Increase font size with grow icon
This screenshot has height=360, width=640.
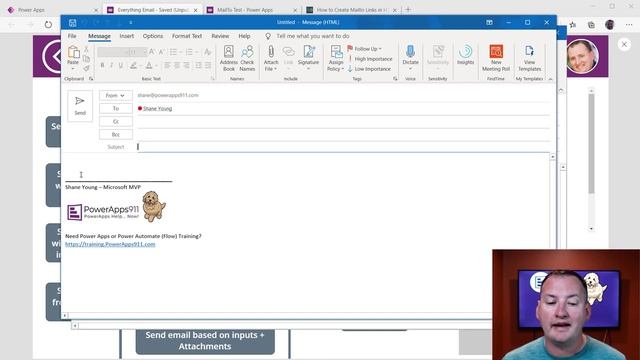point(152,52)
